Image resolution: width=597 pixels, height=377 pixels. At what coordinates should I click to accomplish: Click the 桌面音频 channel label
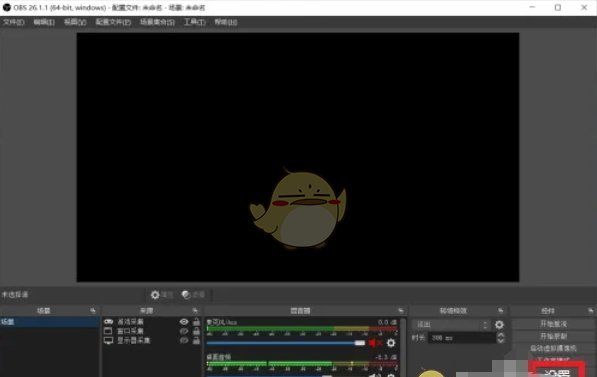(219, 357)
